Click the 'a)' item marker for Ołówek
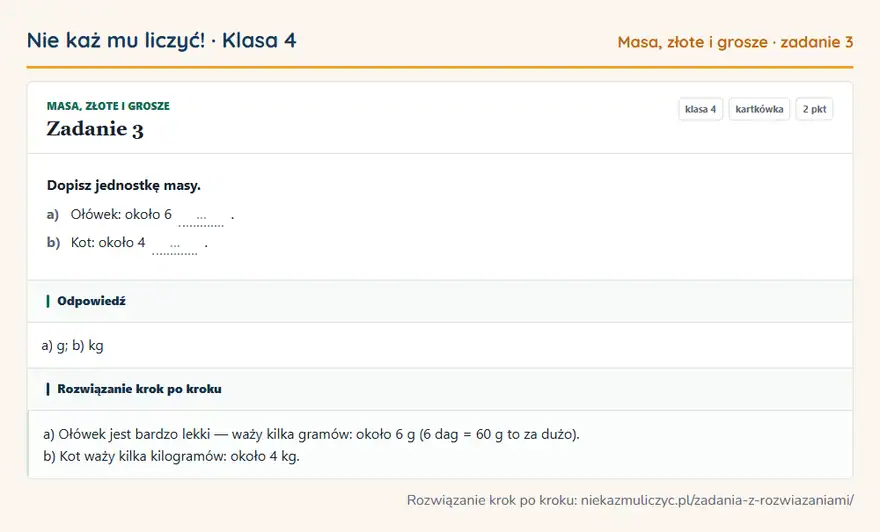 pyautogui.click(x=53, y=214)
